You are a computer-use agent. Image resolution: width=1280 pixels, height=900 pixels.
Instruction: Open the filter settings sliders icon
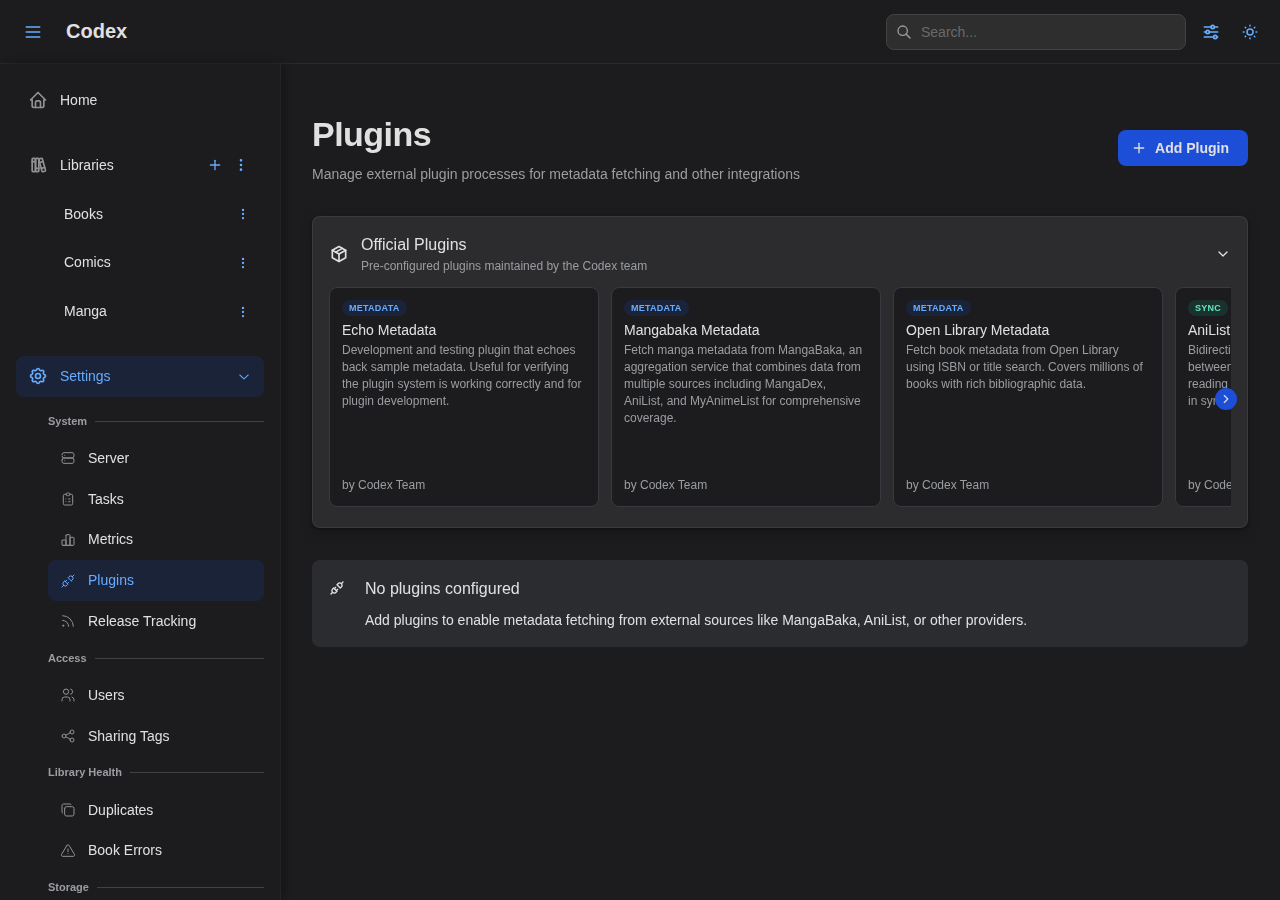(x=1211, y=32)
